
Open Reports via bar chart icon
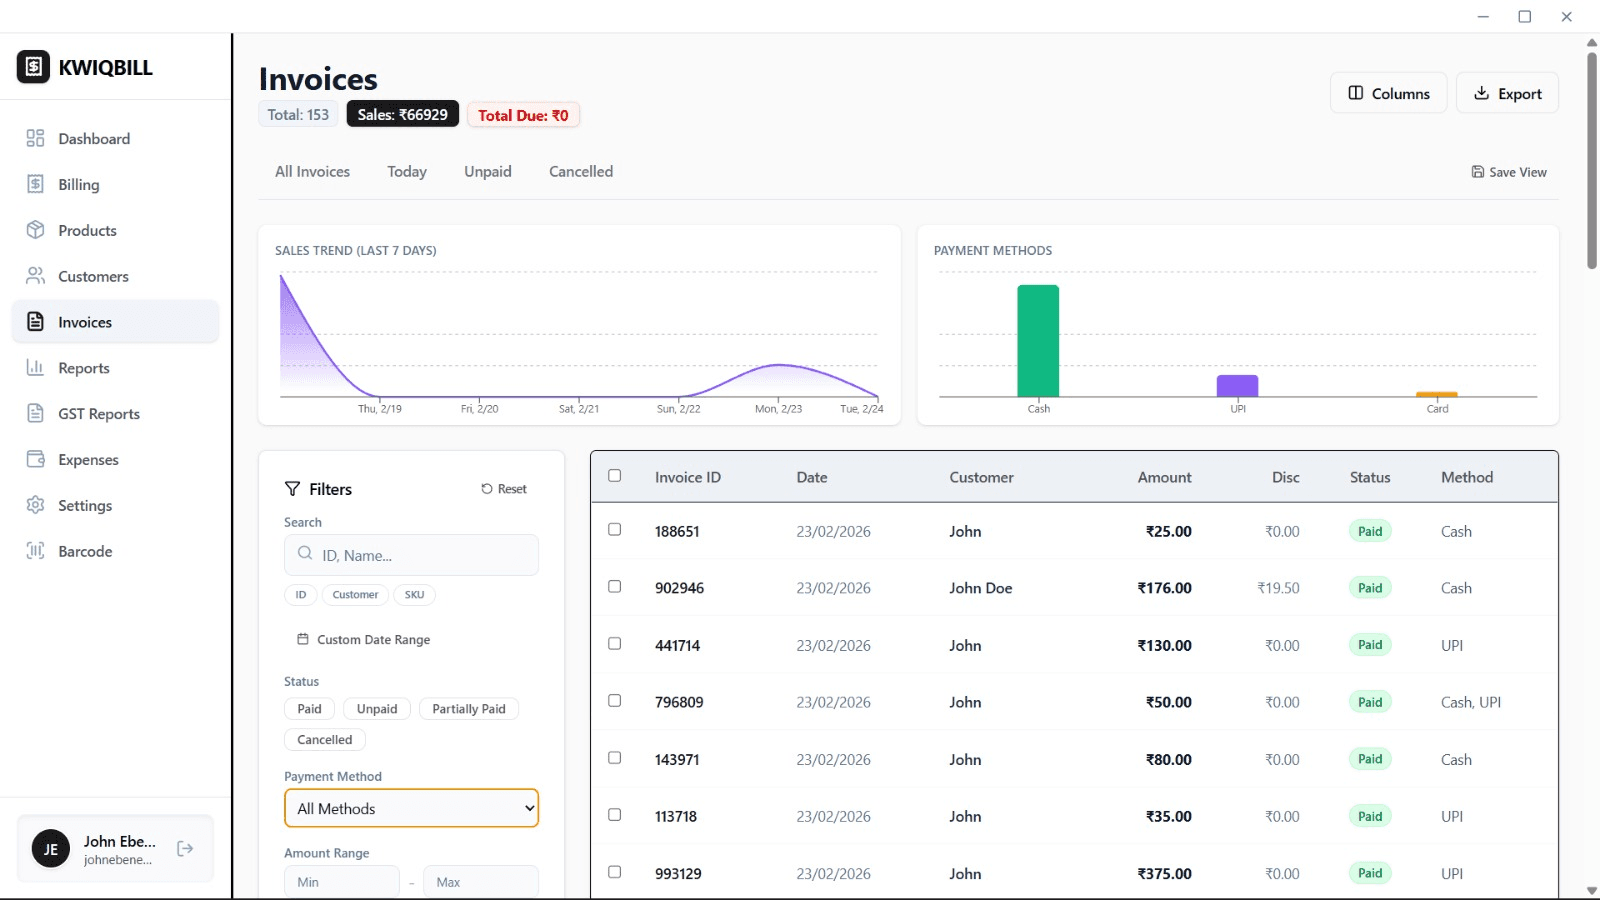click(36, 368)
